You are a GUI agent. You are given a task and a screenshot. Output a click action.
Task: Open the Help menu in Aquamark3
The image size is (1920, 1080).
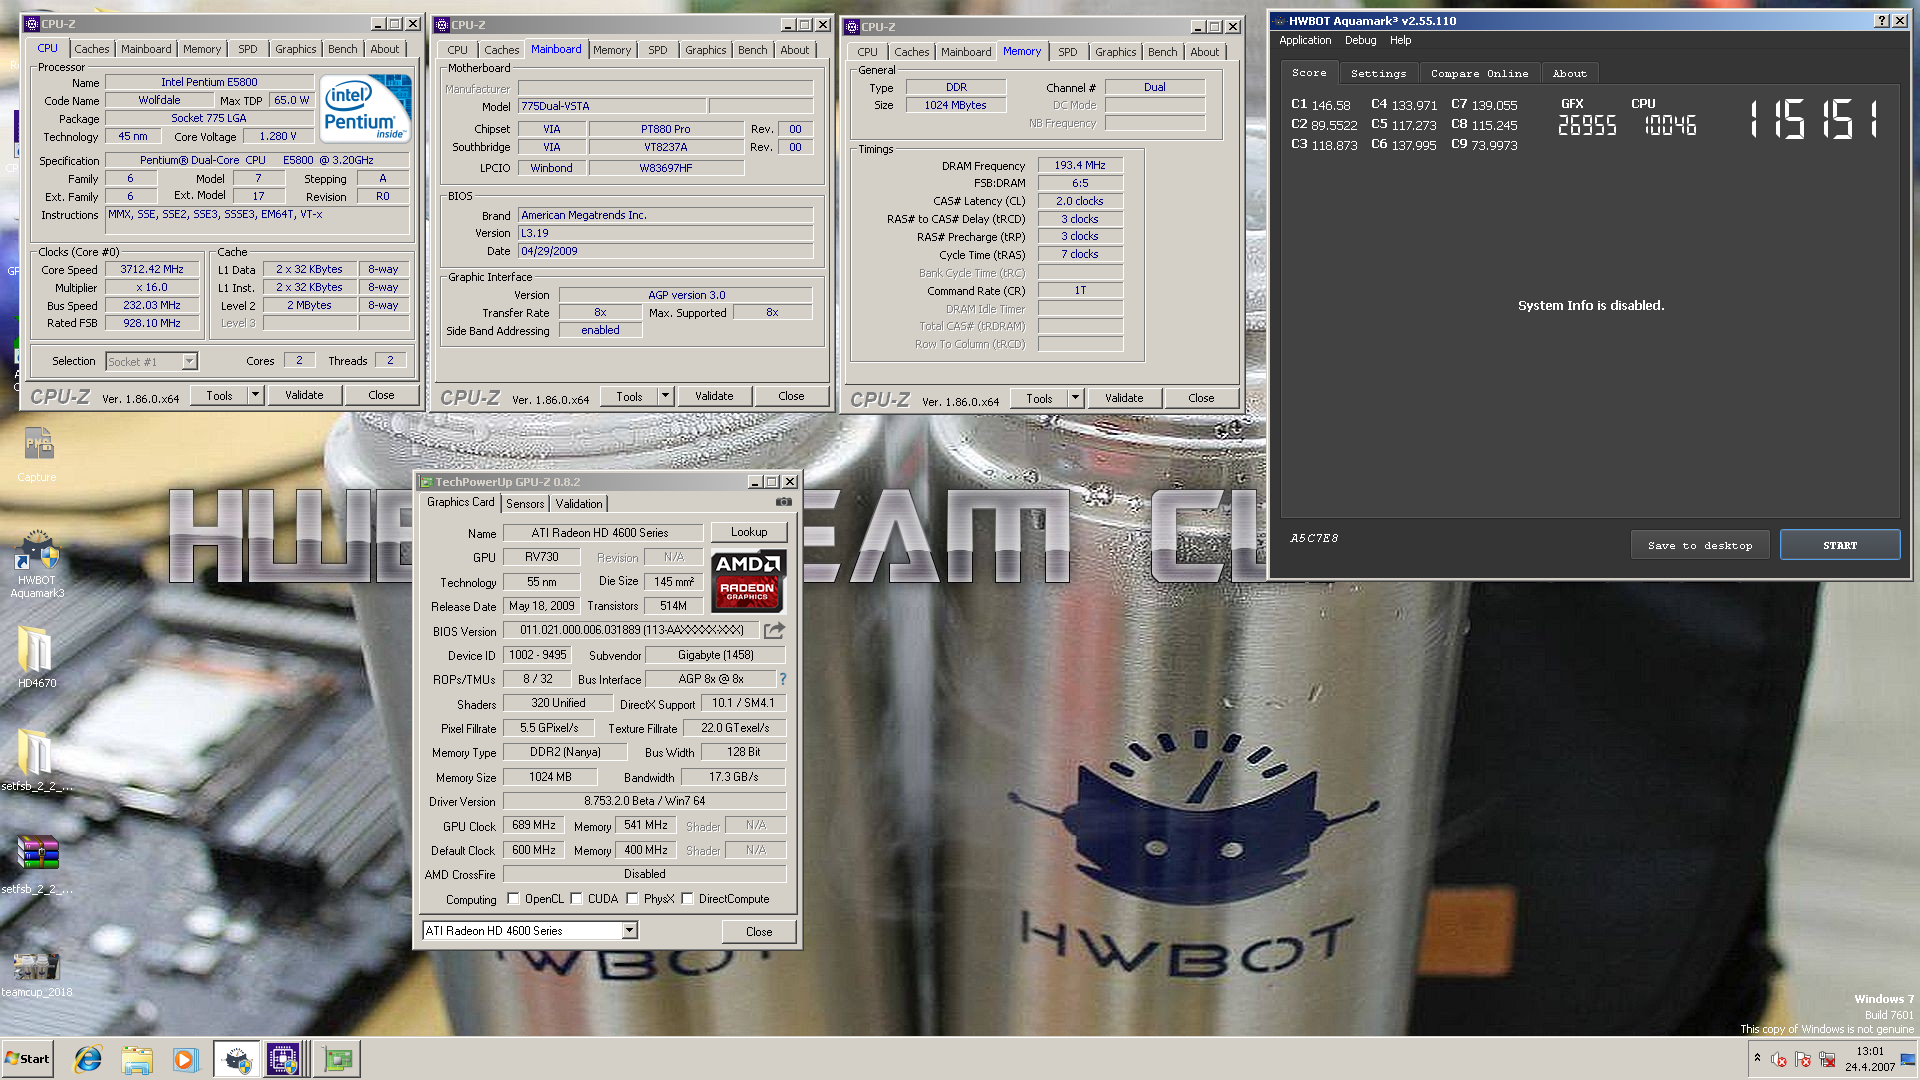1400,41
